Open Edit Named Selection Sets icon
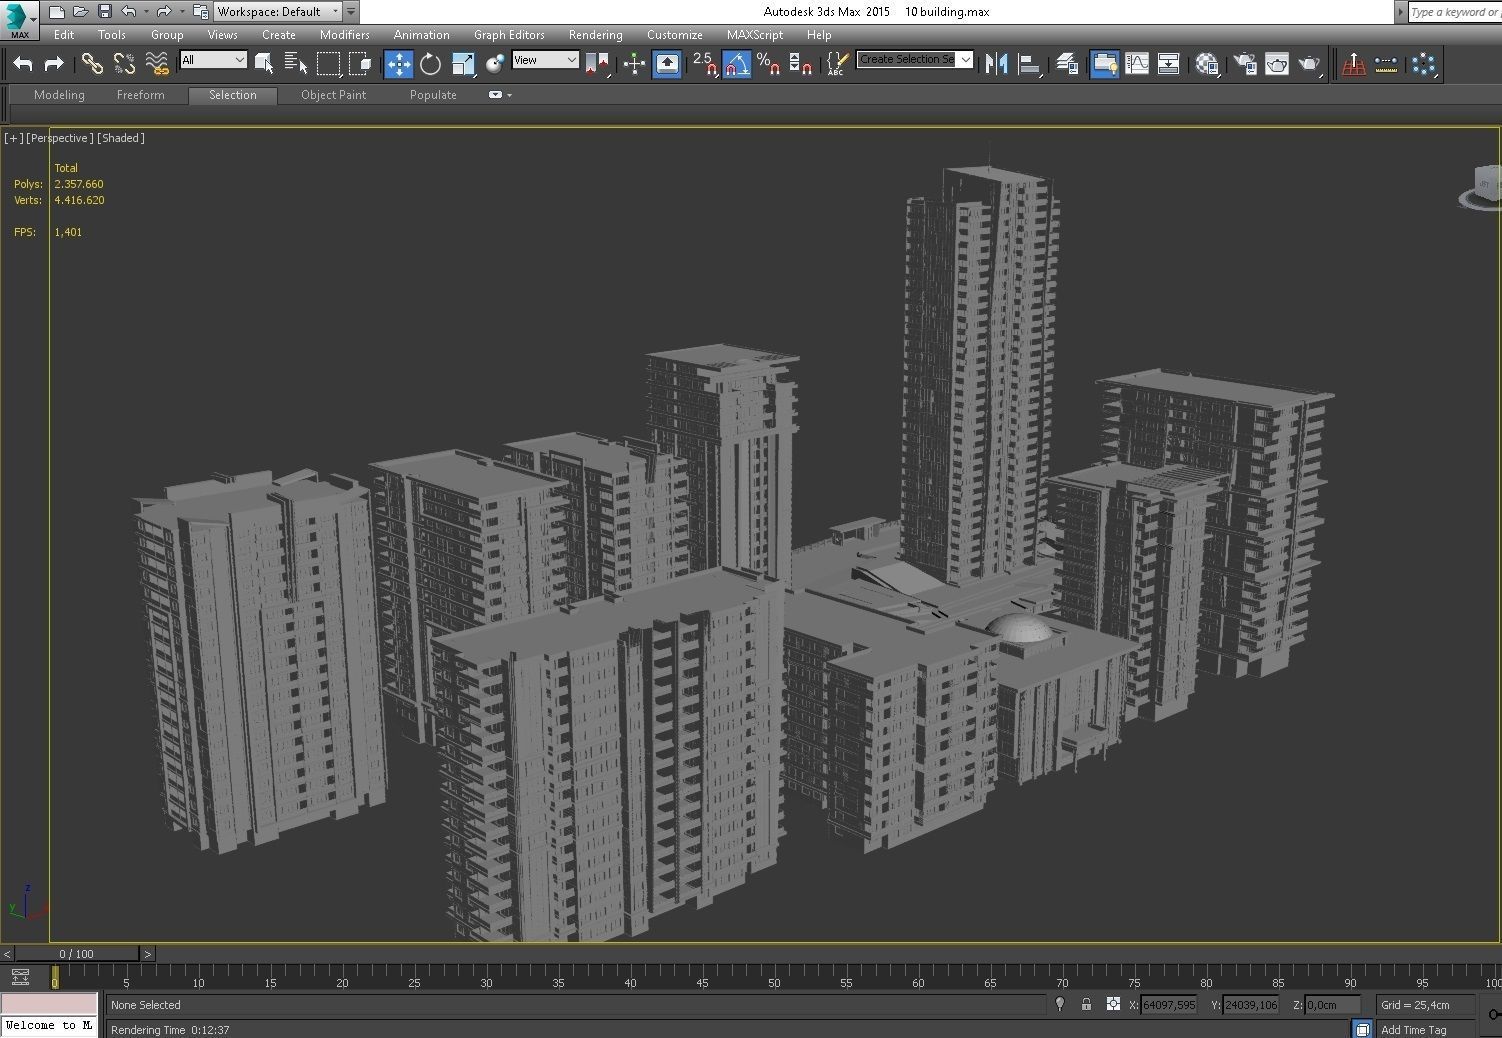This screenshot has height=1038, width=1502. (x=837, y=64)
